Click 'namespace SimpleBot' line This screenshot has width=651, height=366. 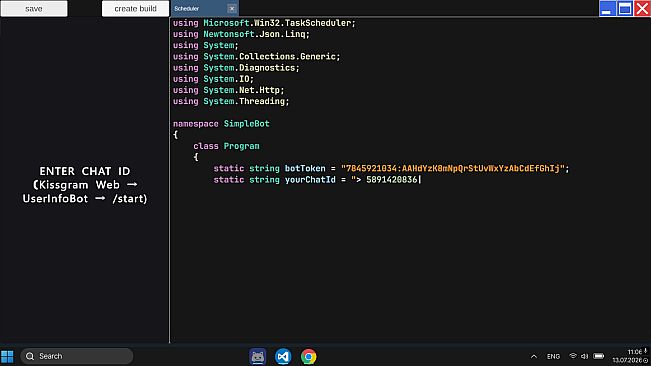pyautogui.click(x=221, y=124)
